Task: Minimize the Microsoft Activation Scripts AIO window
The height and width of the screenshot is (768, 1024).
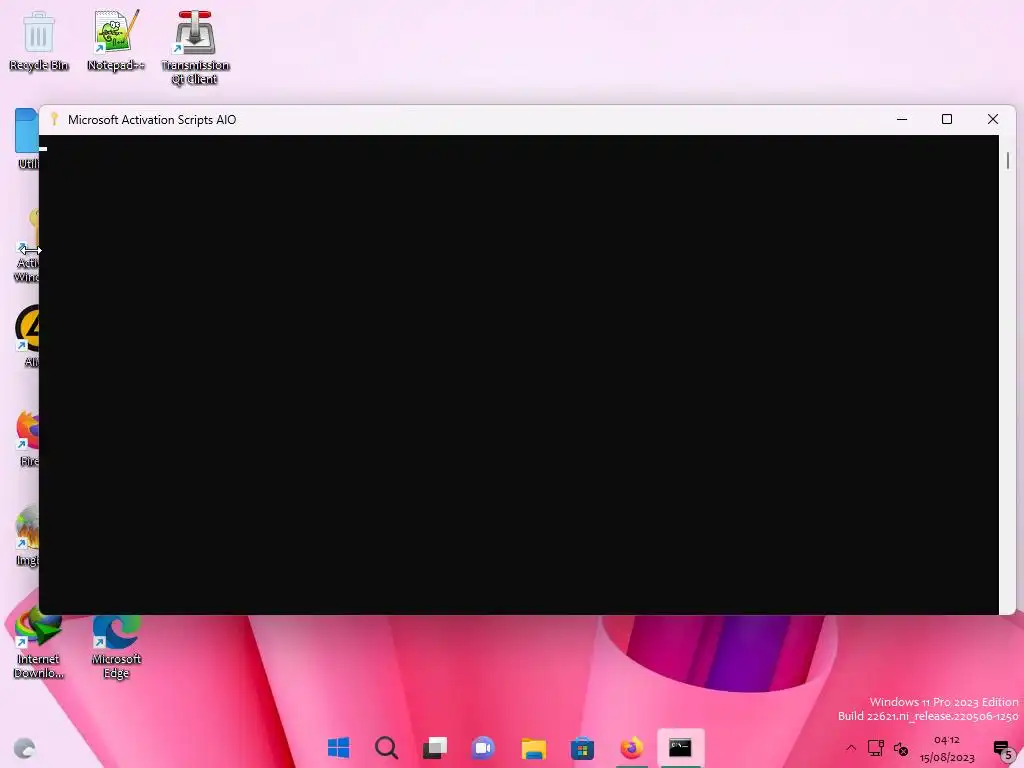Action: click(902, 120)
